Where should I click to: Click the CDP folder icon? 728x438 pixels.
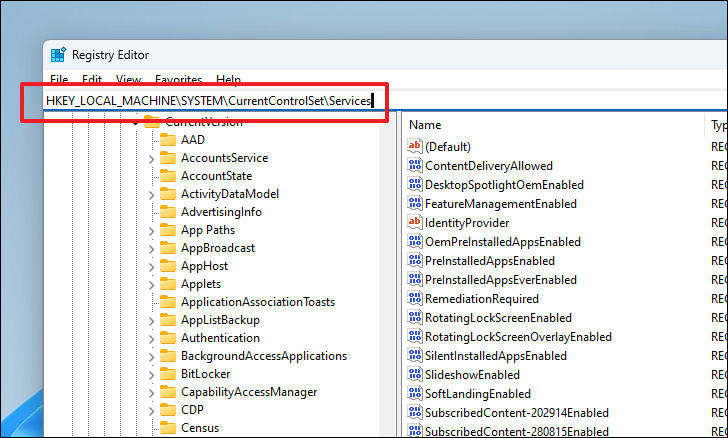(168, 410)
